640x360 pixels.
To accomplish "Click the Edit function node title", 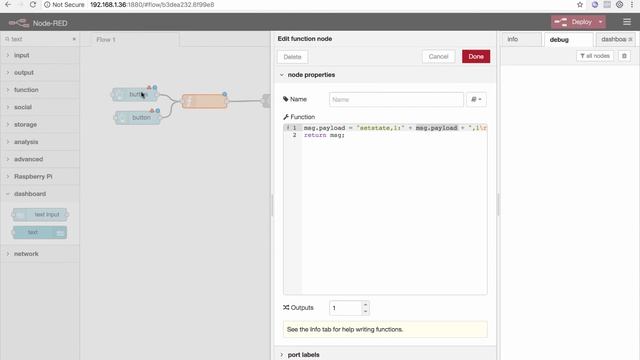I will click(305, 39).
